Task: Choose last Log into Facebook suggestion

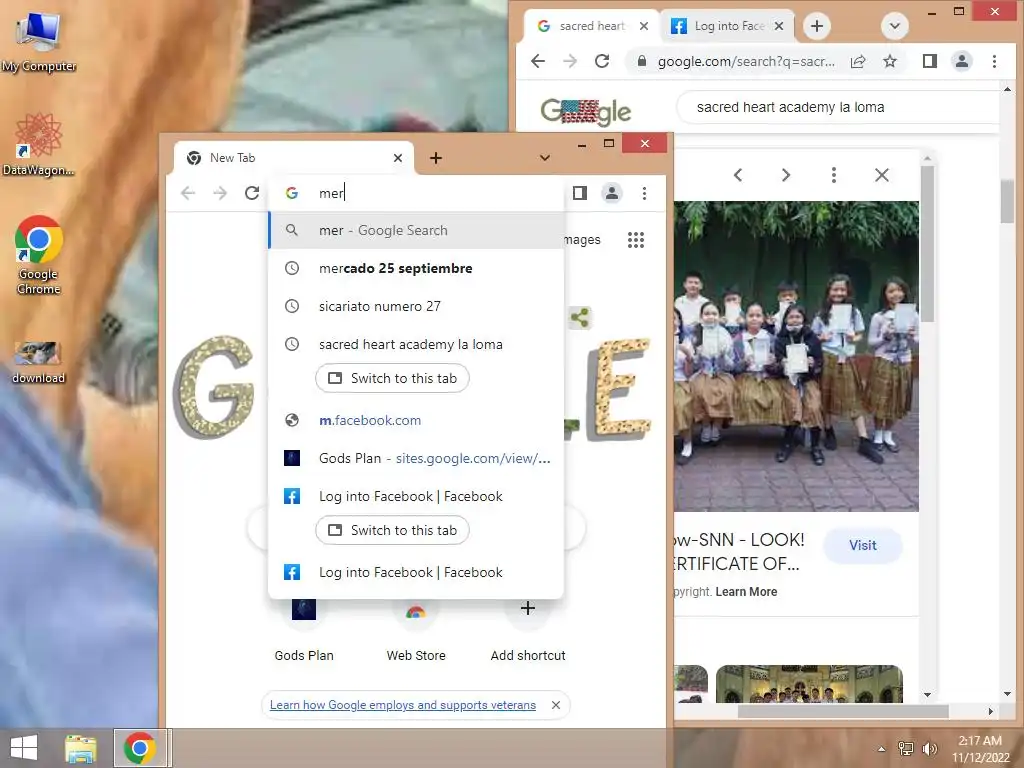Action: pyautogui.click(x=416, y=572)
